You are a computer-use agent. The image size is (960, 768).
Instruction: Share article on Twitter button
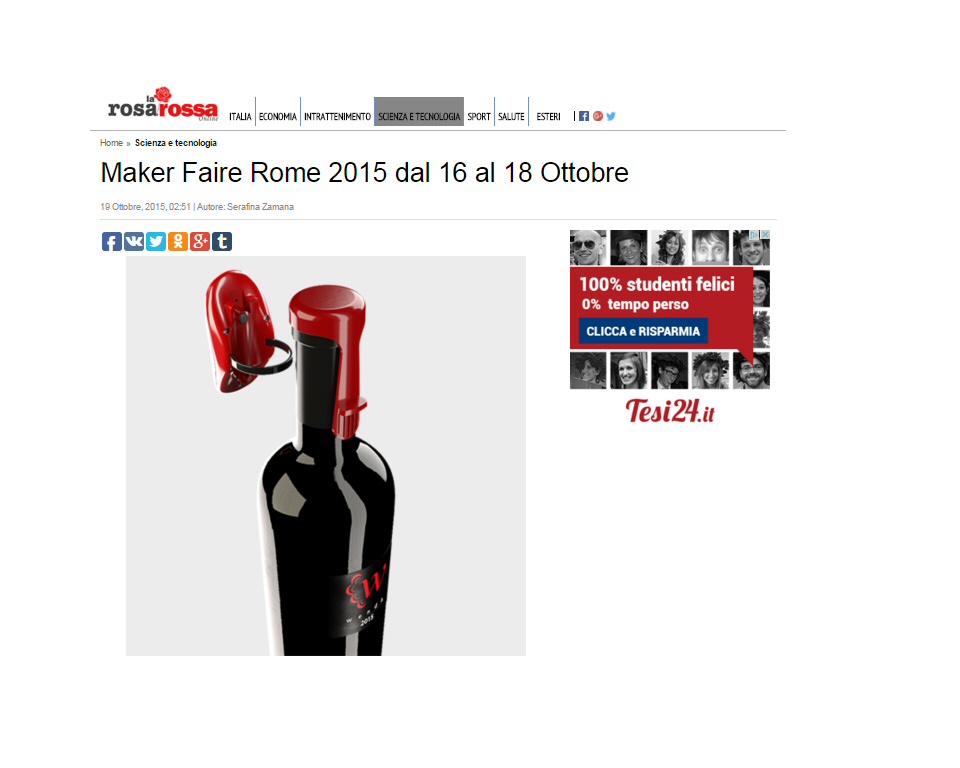(x=156, y=241)
